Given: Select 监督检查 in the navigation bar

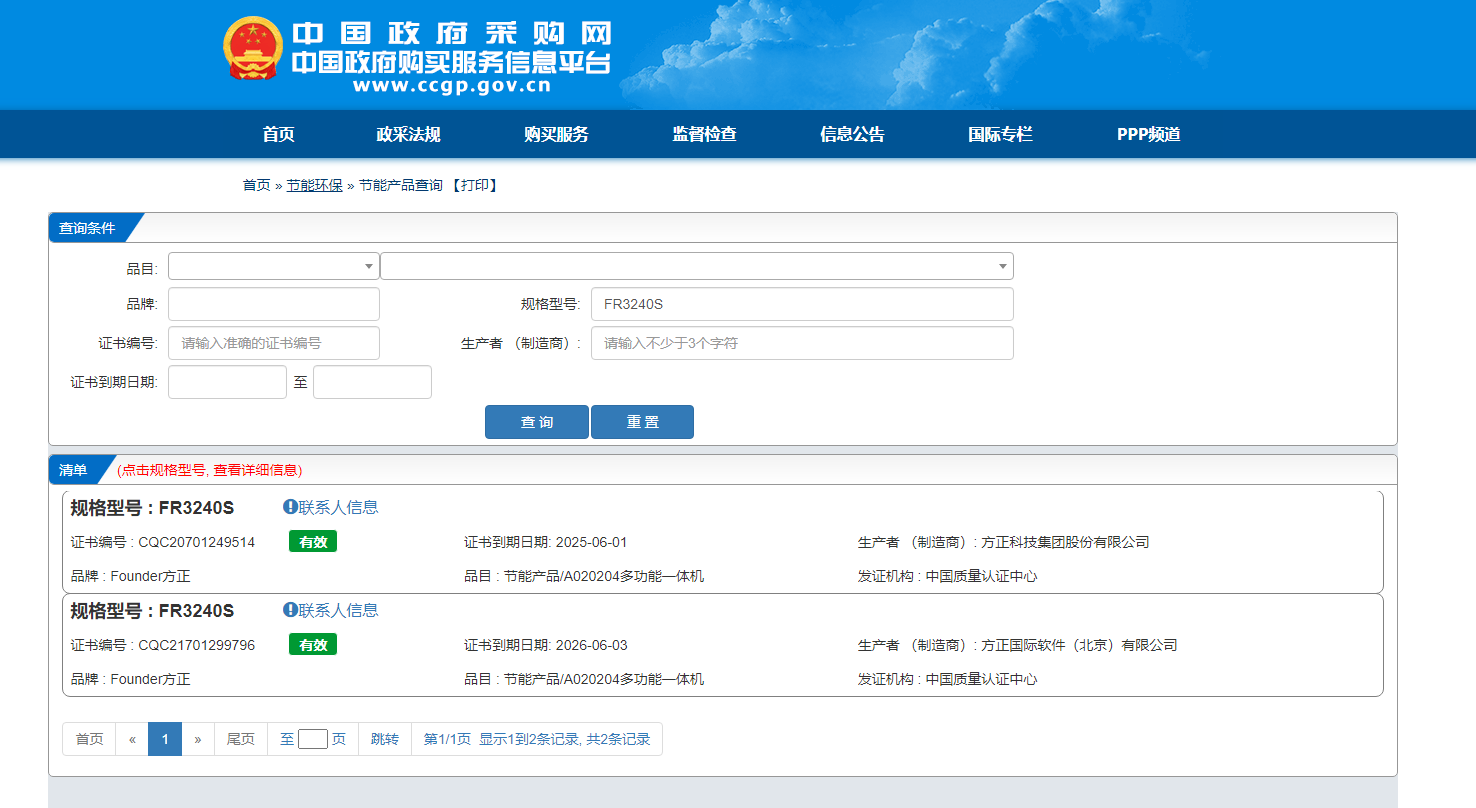Looking at the screenshot, I should coord(704,134).
